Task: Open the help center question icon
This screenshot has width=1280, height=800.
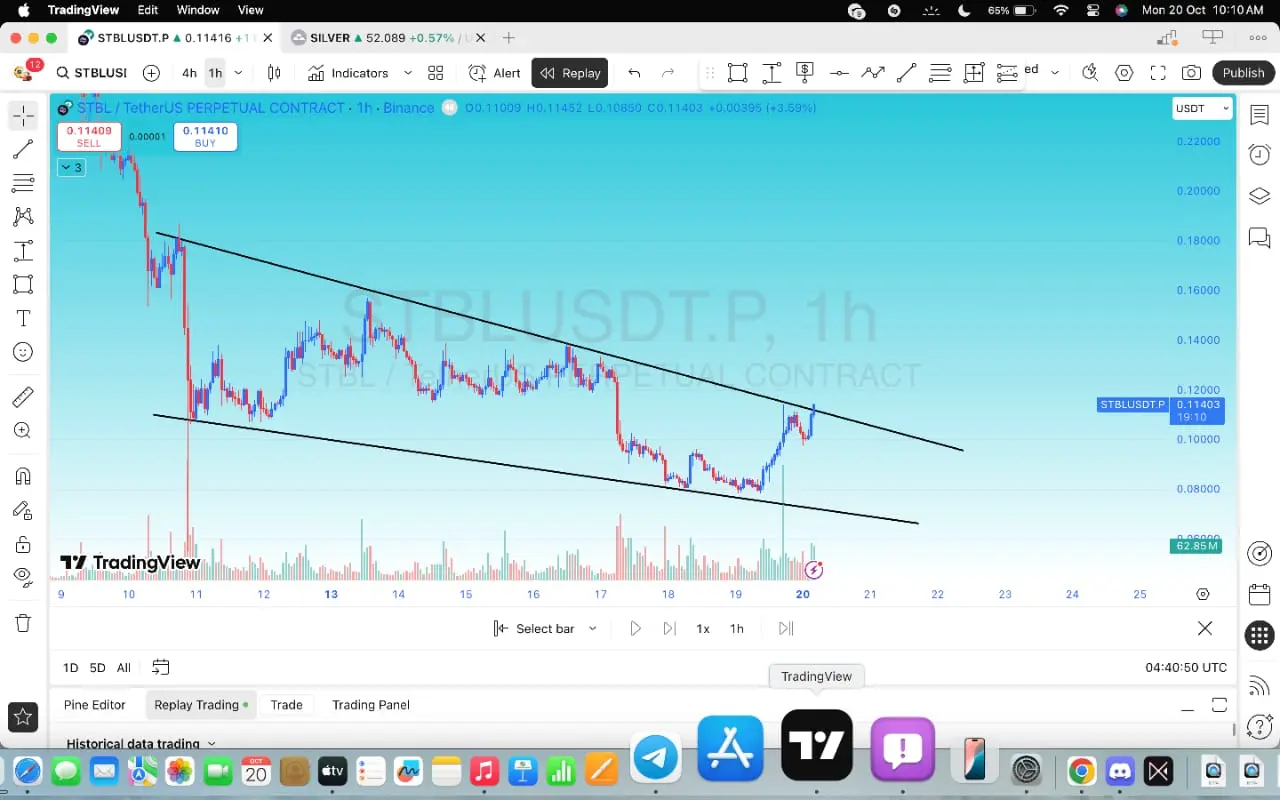Action: click(1259, 726)
